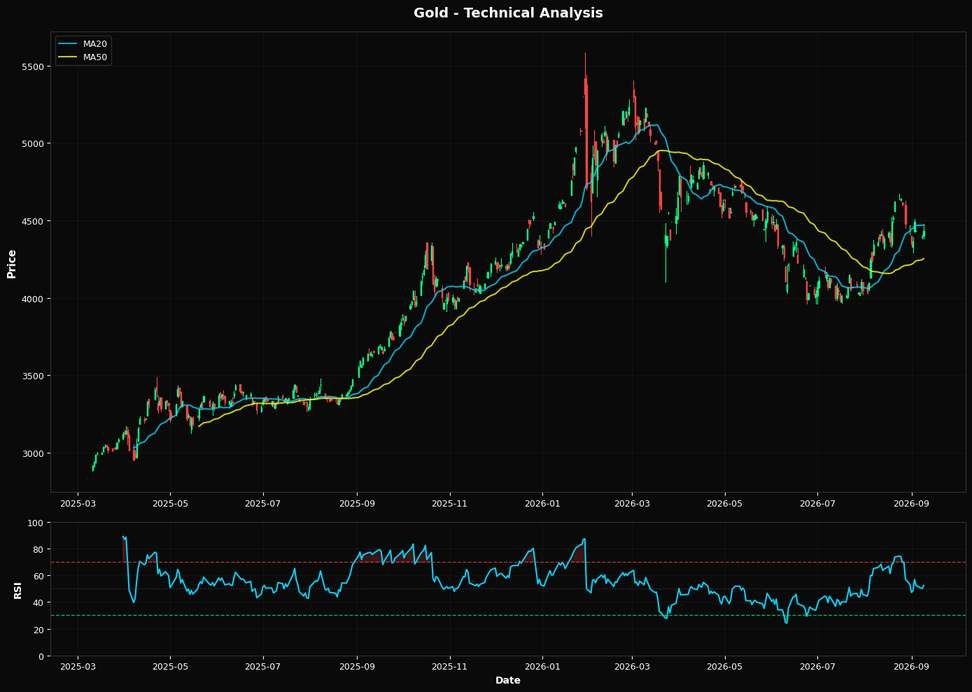
Task: Click 2026-07 date under the RSI chart
Action: click(x=818, y=668)
